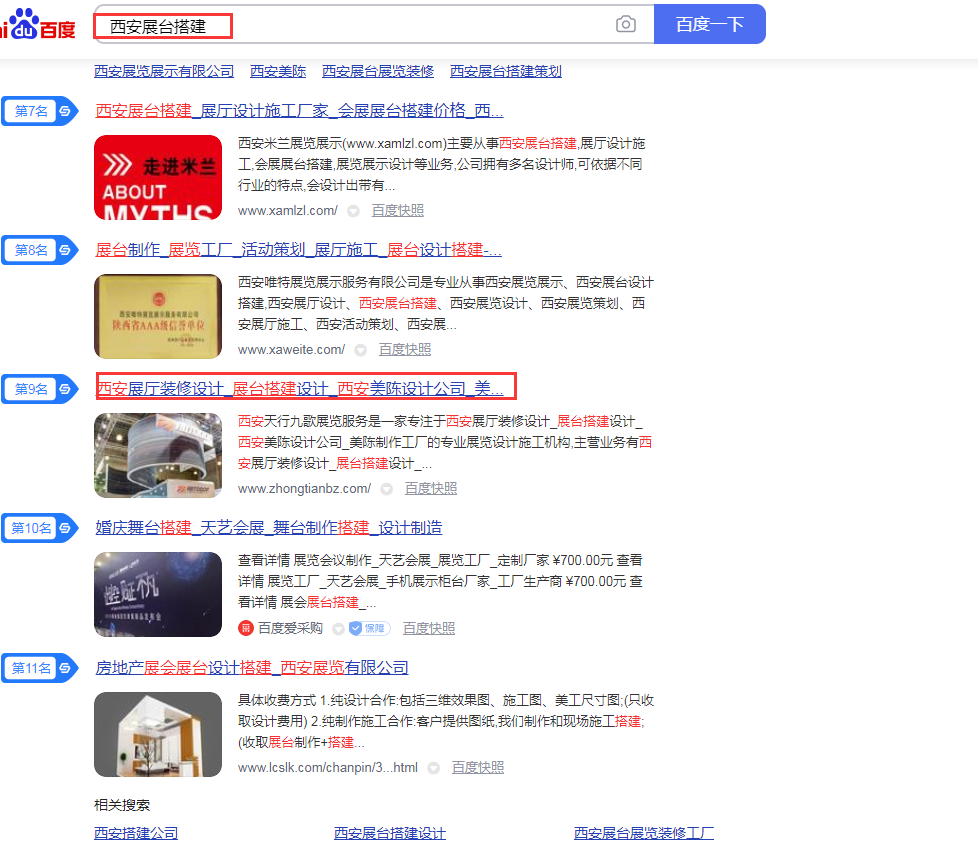The image size is (978, 849).
Task: Open the 西安展览展示有限公司 suggestion link
Action: coord(164,71)
